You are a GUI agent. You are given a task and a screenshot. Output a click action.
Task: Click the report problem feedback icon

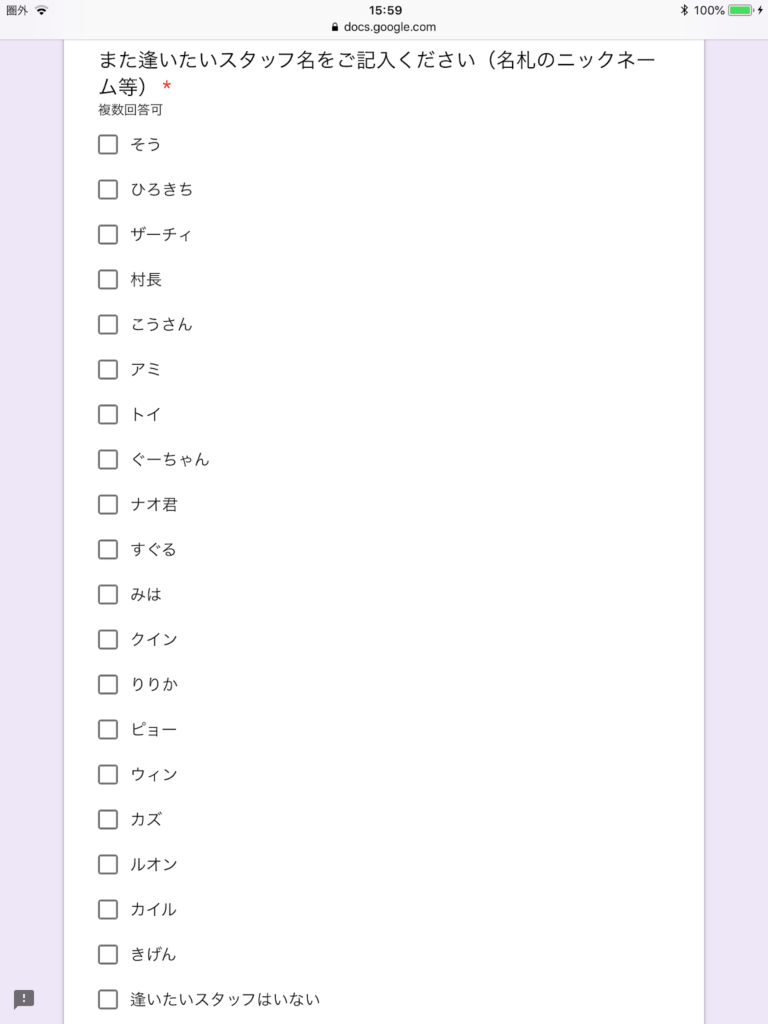[24, 999]
